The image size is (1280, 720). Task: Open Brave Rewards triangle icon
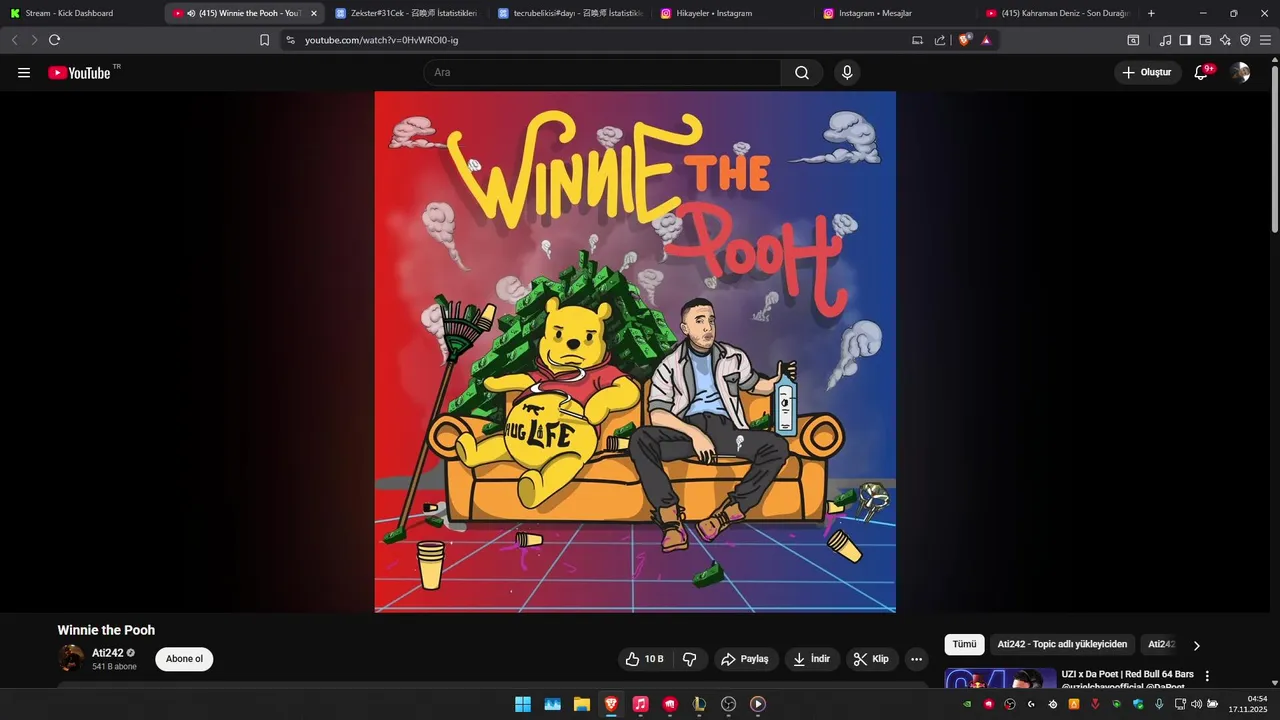coord(986,40)
